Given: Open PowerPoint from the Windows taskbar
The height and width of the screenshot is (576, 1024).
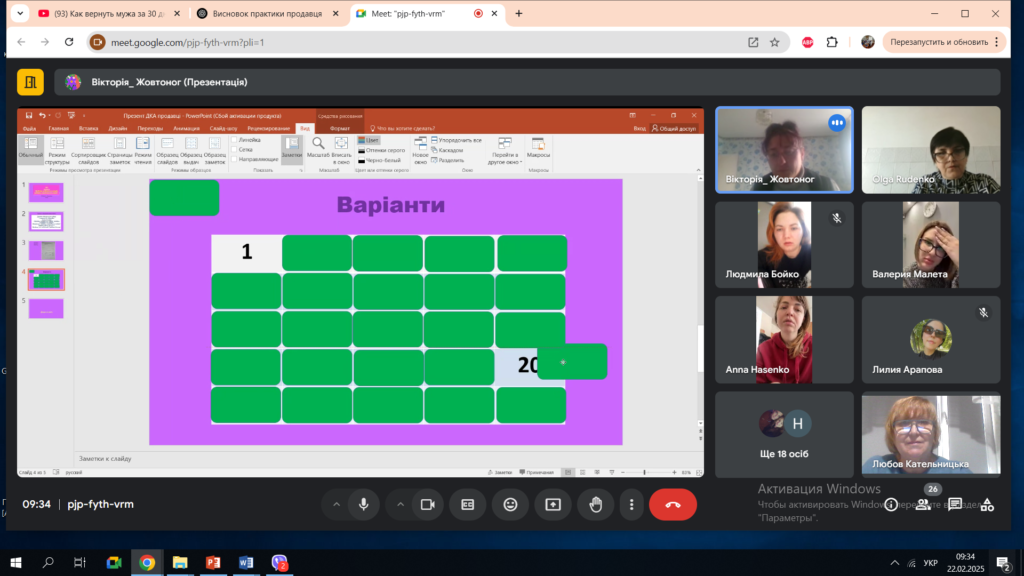Looking at the screenshot, I should click(212, 563).
